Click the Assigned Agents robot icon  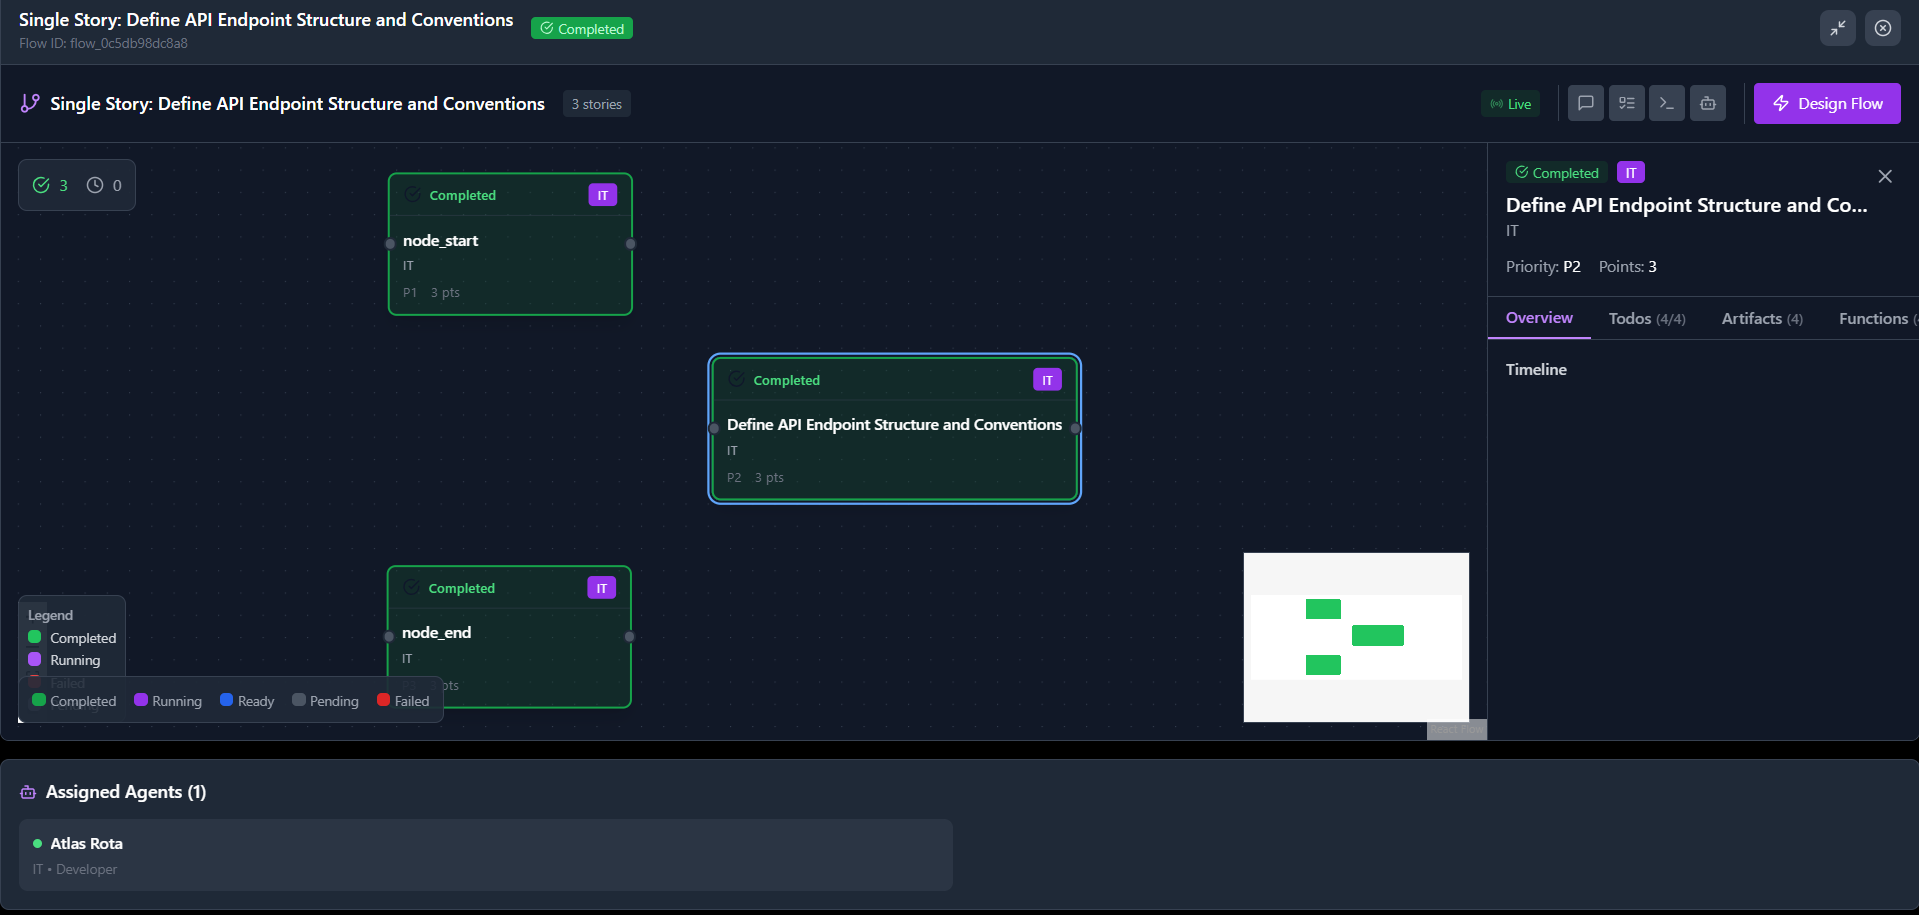tap(28, 792)
